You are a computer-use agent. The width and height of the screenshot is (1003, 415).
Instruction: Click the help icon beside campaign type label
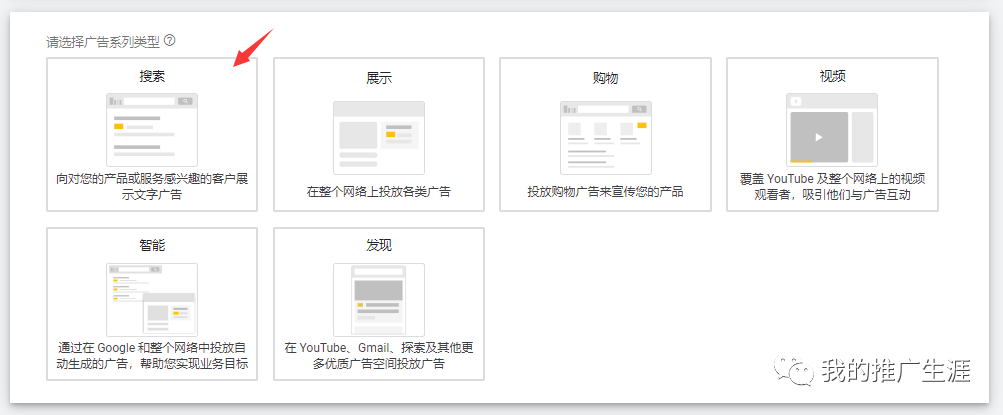tap(170, 41)
